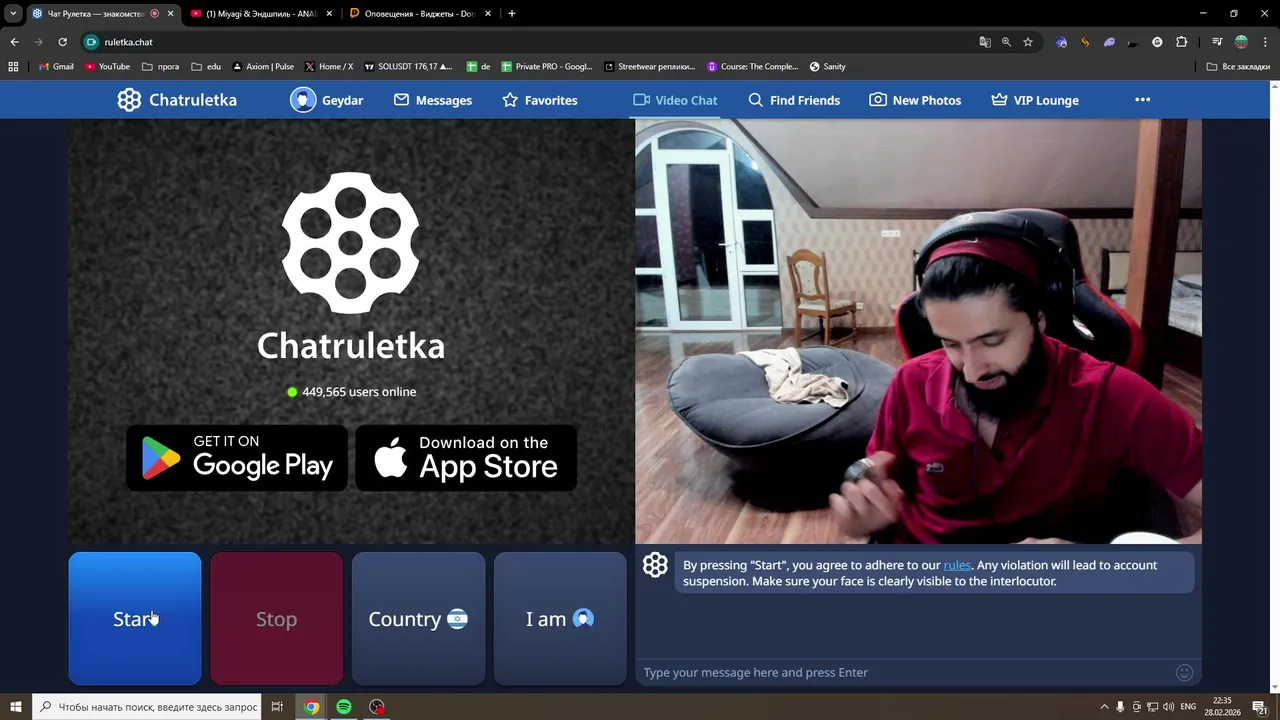Viewport: 1280px width, 720px height.
Task: Open the Windows Start menu
Action: click(x=15, y=707)
